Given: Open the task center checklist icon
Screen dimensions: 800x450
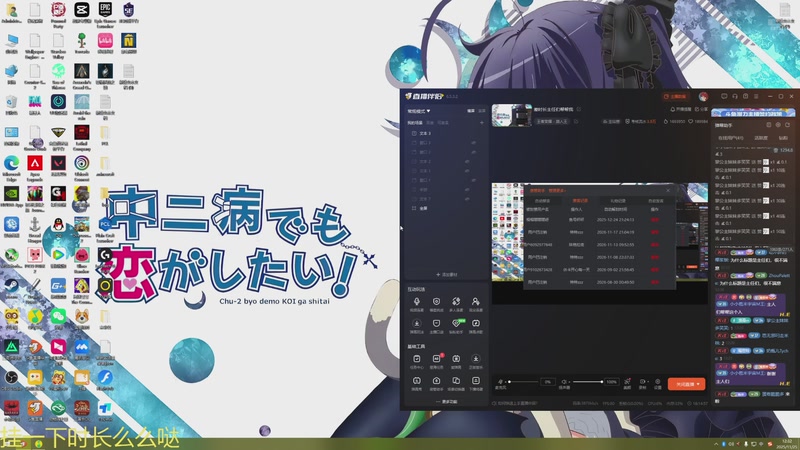Looking at the screenshot, I should [x=417, y=359].
